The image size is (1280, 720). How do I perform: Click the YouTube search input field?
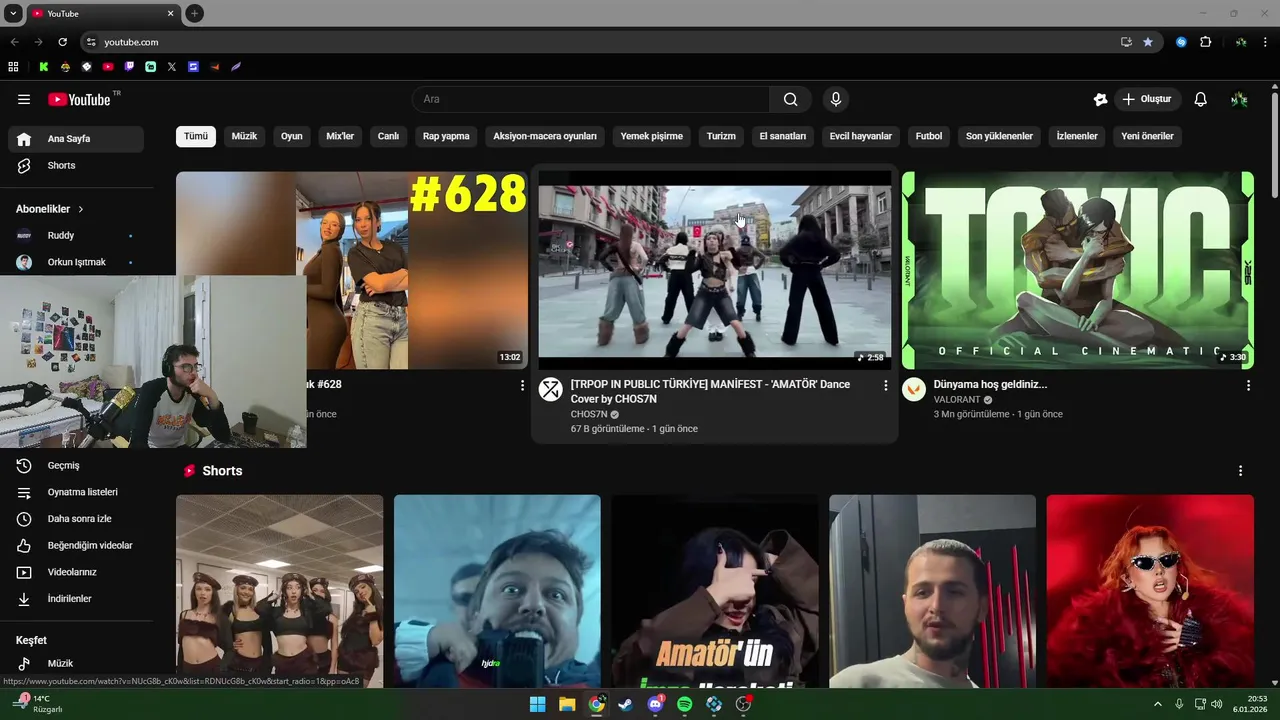click(x=591, y=99)
